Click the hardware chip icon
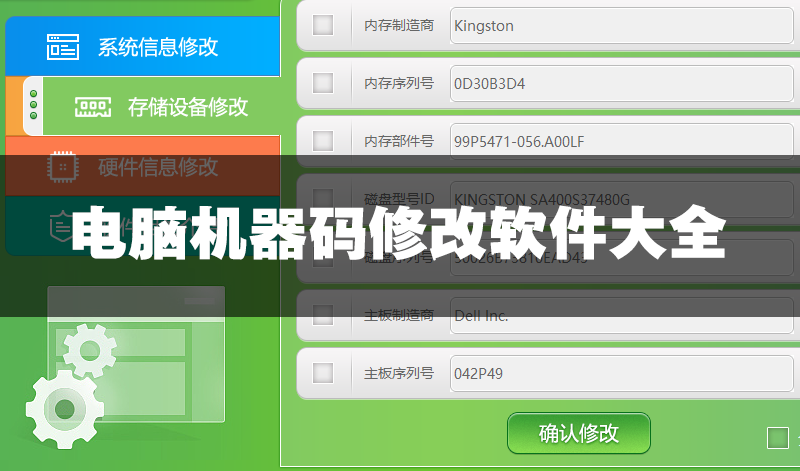 [63, 166]
